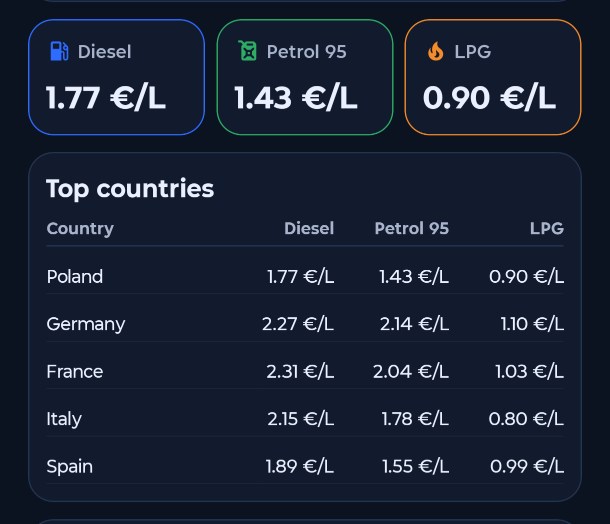
Task: Click the green petrol canister icon
Action: coord(247,51)
